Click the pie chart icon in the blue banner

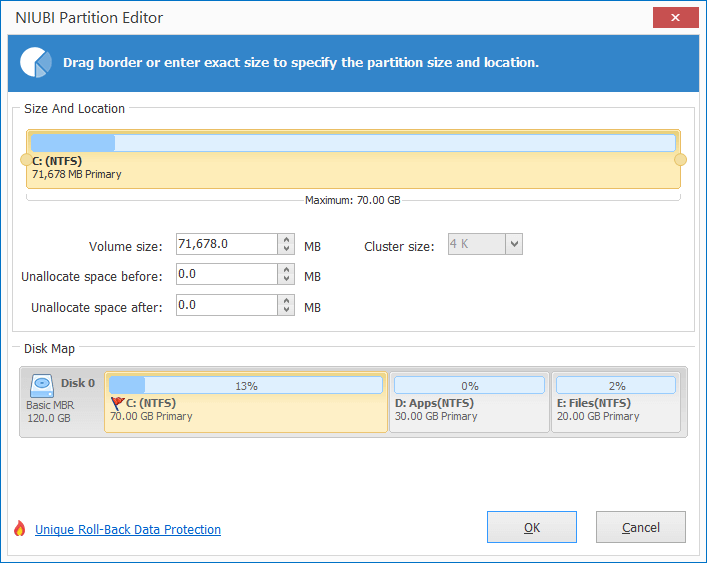point(36,62)
